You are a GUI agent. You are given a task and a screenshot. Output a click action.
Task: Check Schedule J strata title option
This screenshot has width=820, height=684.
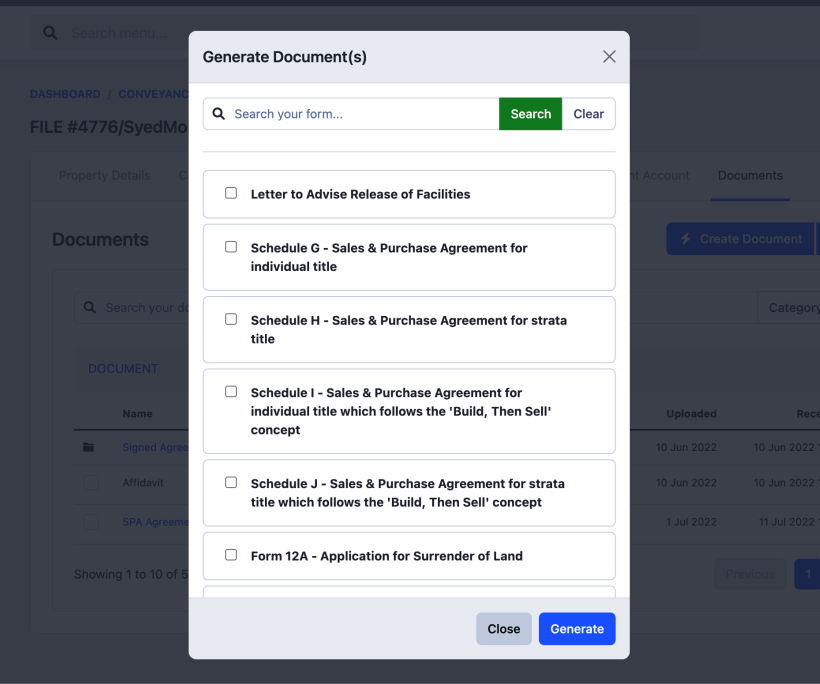coord(231,482)
